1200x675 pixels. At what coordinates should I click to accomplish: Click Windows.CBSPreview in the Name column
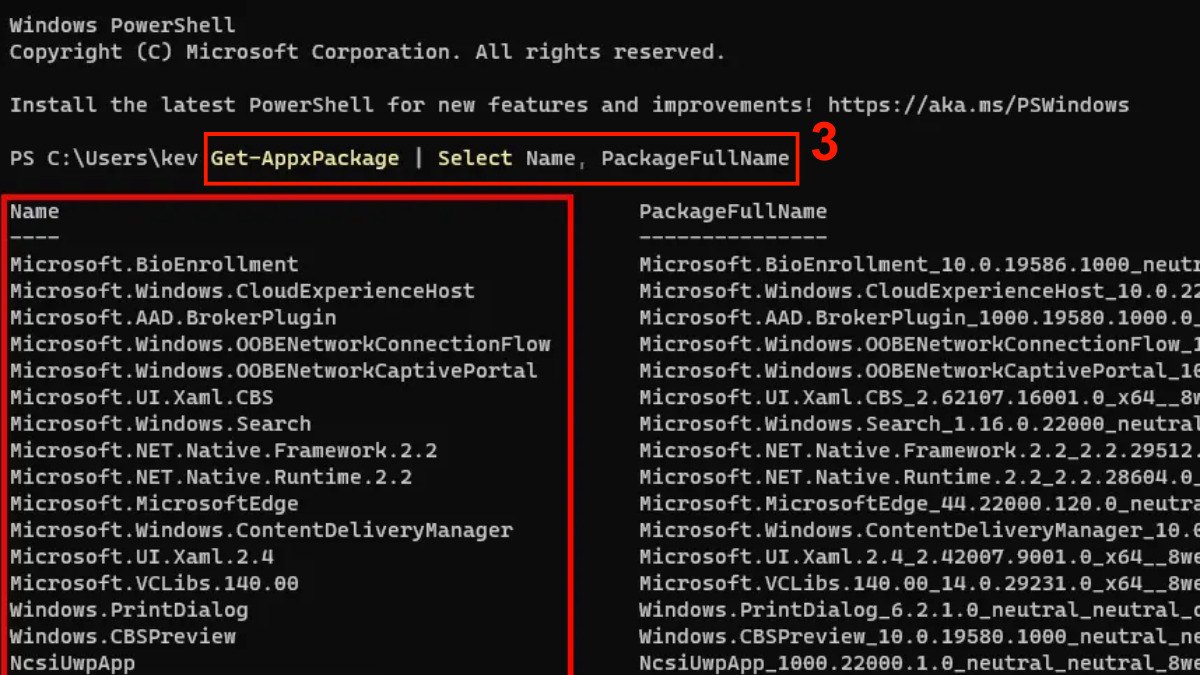pyautogui.click(x=123, y=636)
